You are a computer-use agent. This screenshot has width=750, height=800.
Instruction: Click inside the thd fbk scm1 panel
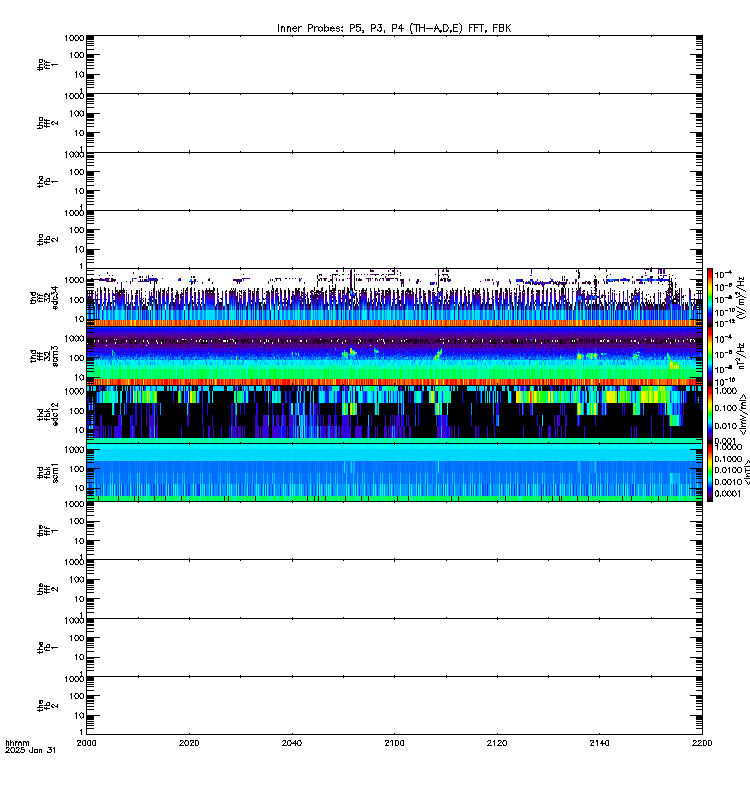(394, 472)
